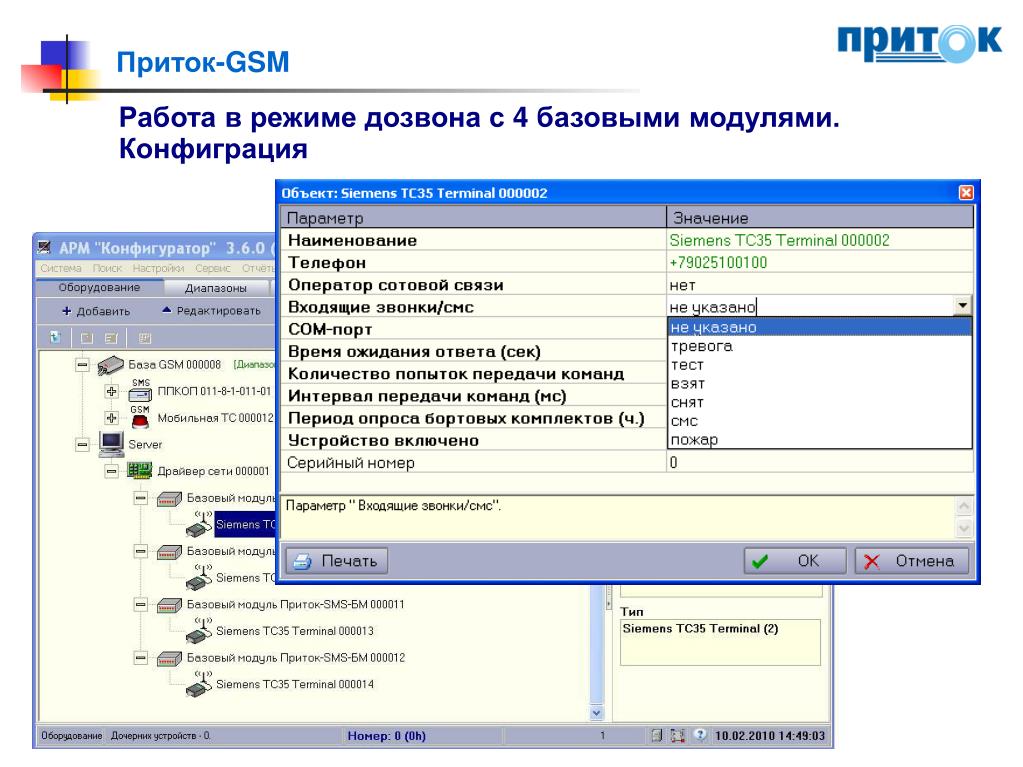Screen dimensions: 1023x767
Task: Select Siemens TC35 Terminal 000014 modem icon
Action: [x=199, y=684]
